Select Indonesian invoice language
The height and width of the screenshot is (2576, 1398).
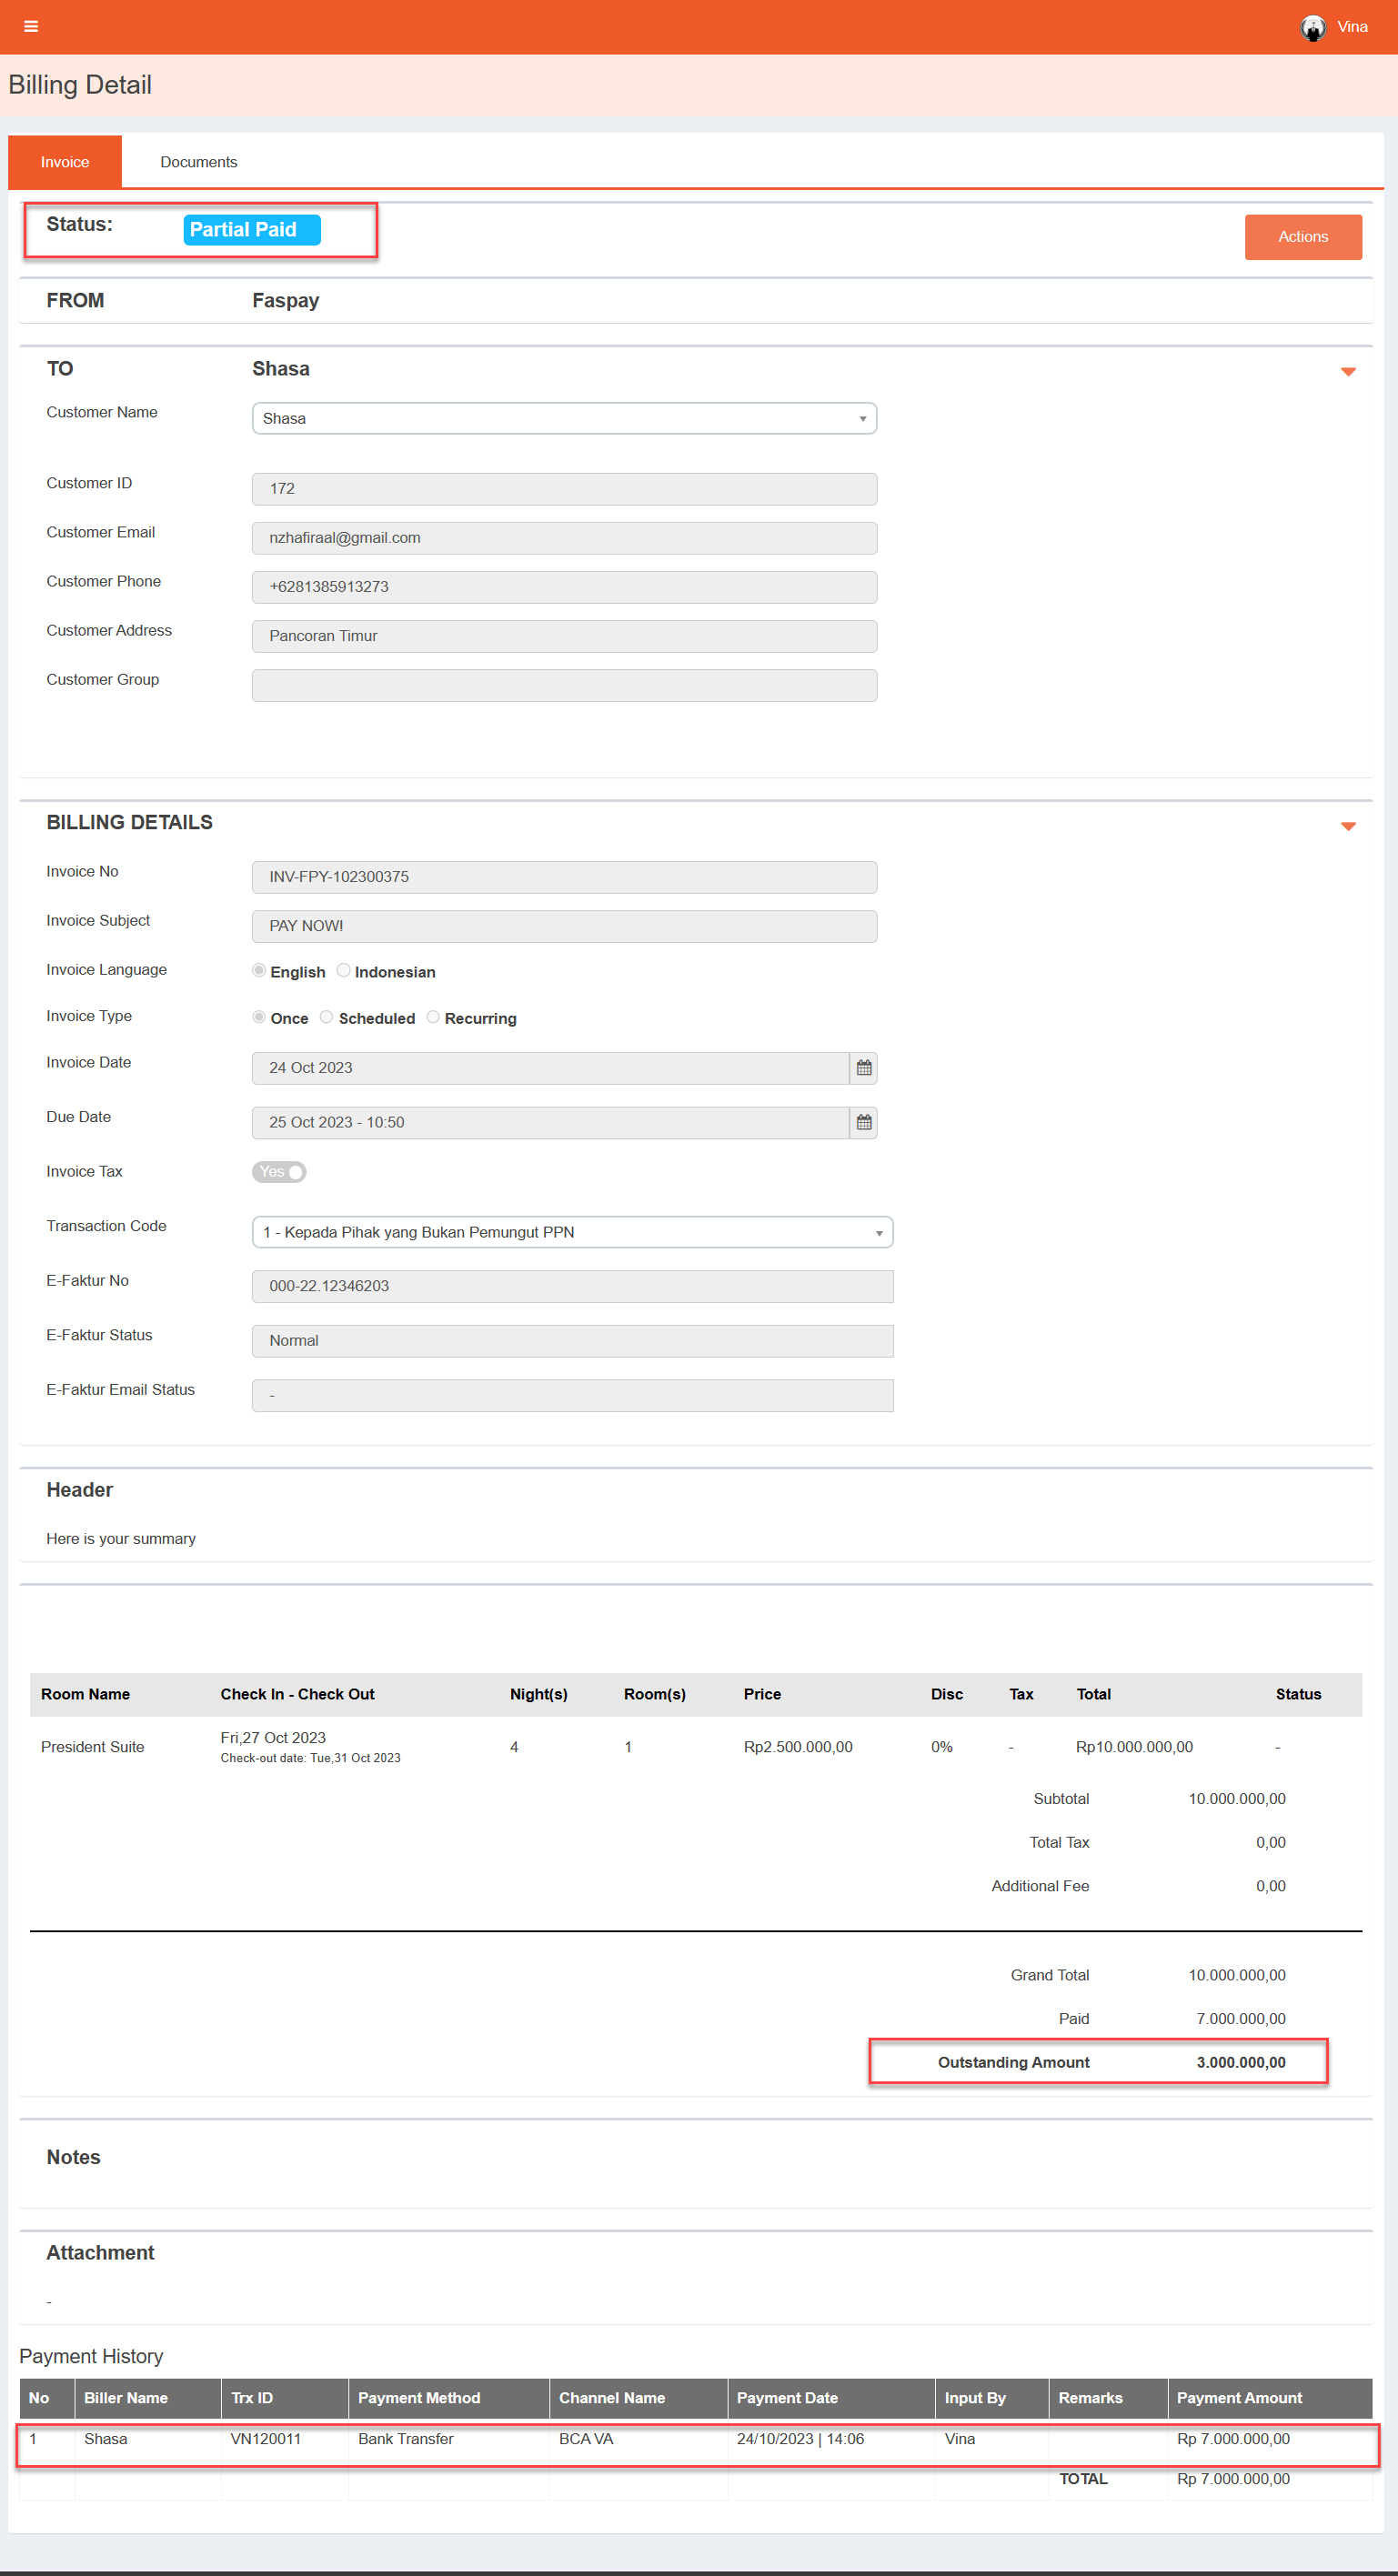[x=343, y=970]
